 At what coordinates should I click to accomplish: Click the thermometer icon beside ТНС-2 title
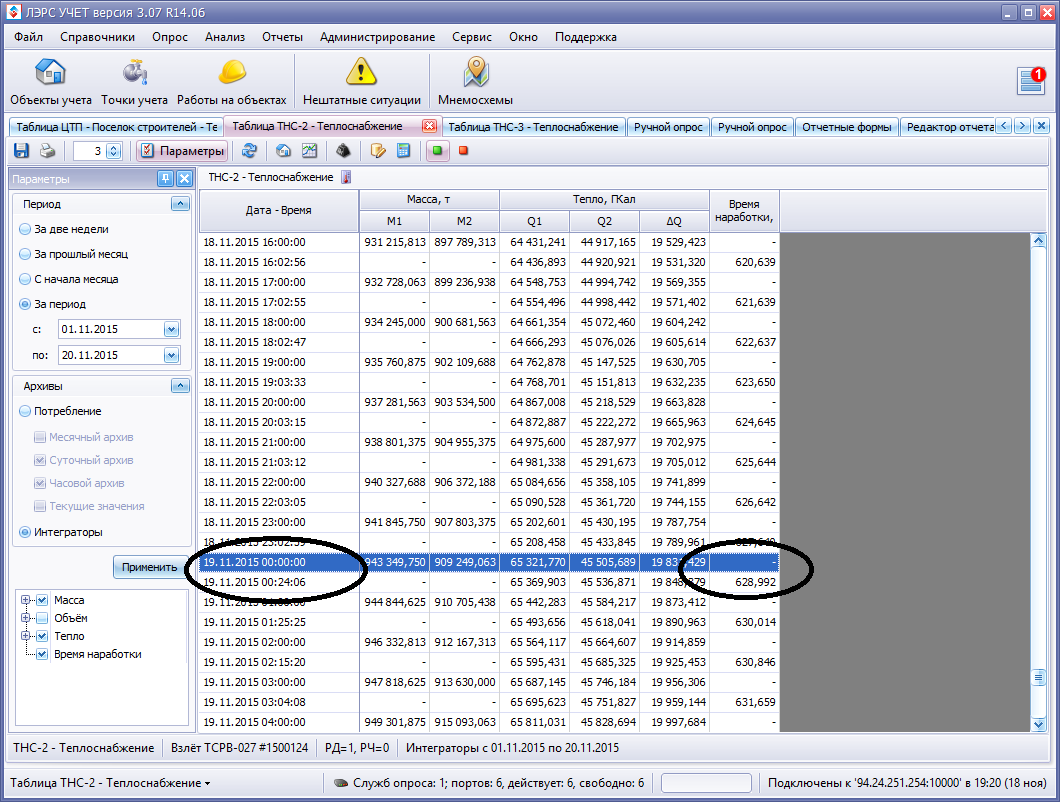pyautogui.click(x=346, y=177)
